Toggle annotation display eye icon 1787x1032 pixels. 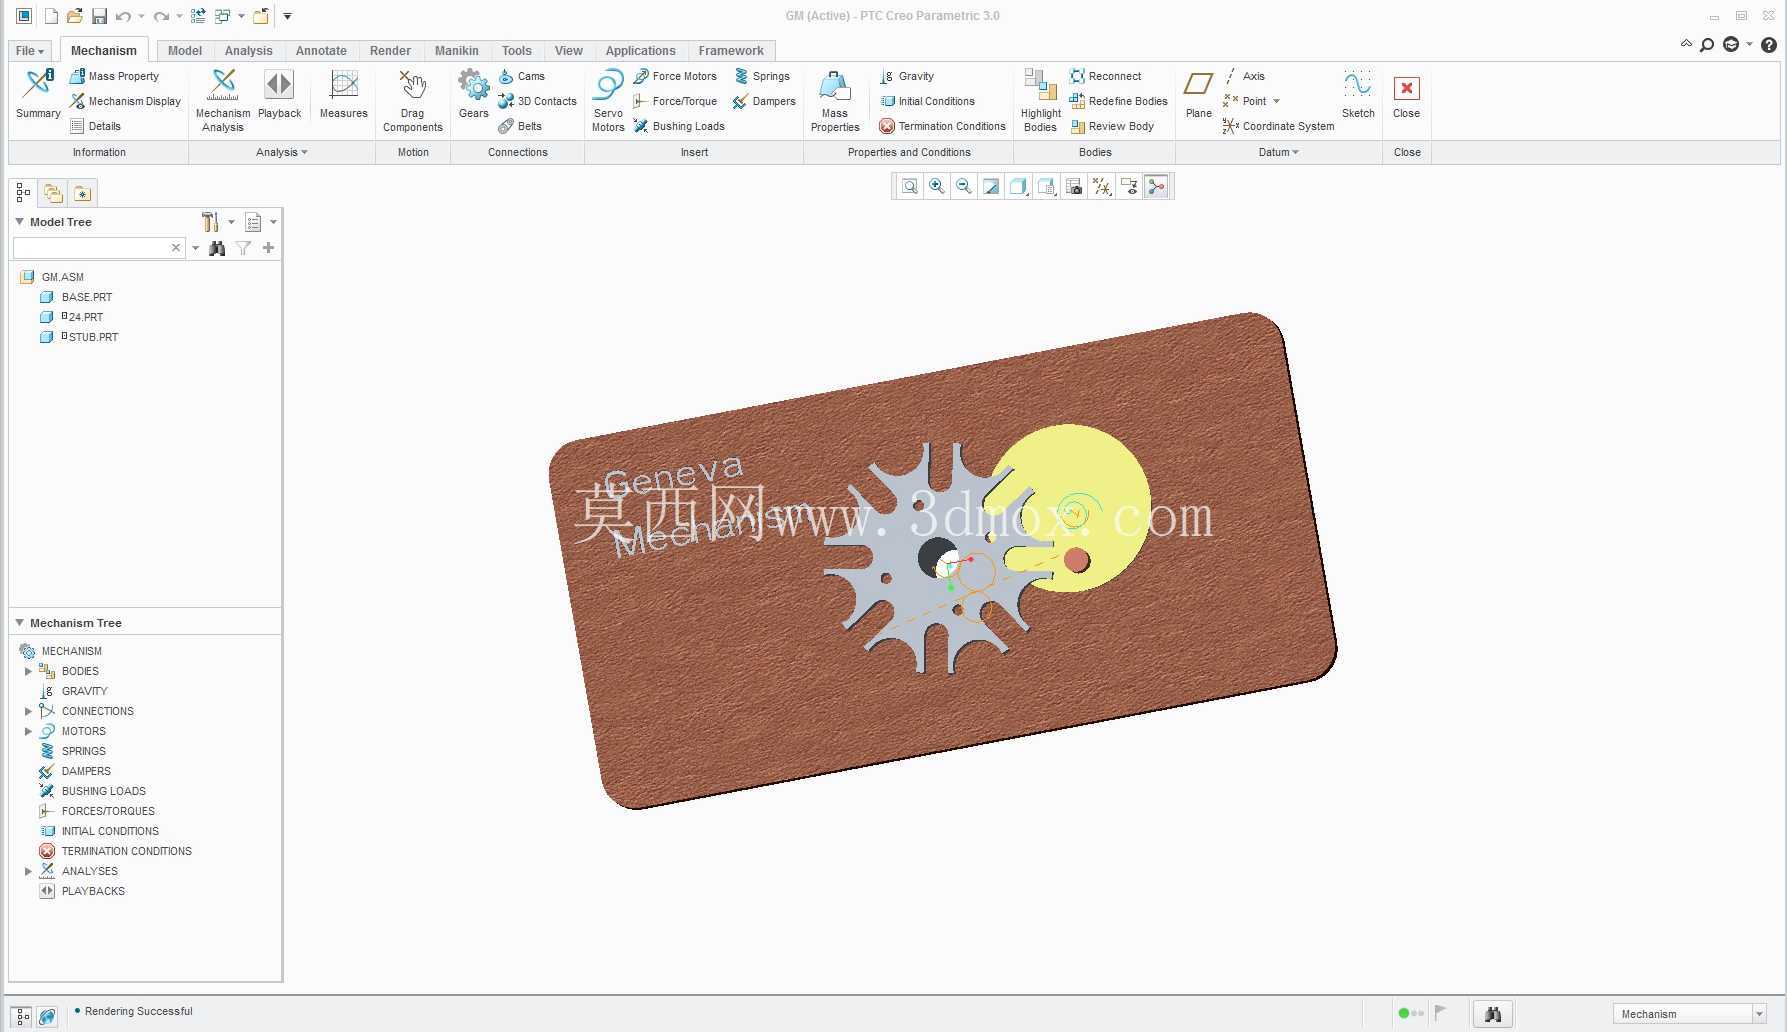click(x=1129, y=186)
